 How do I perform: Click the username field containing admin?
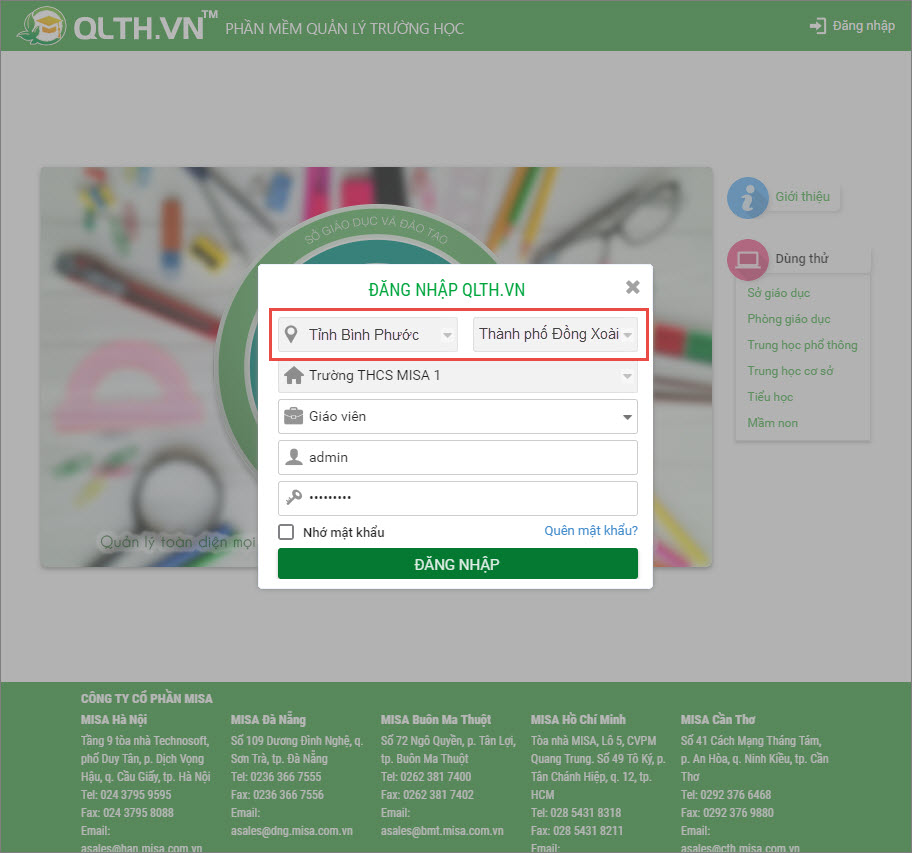click(458, 458)
